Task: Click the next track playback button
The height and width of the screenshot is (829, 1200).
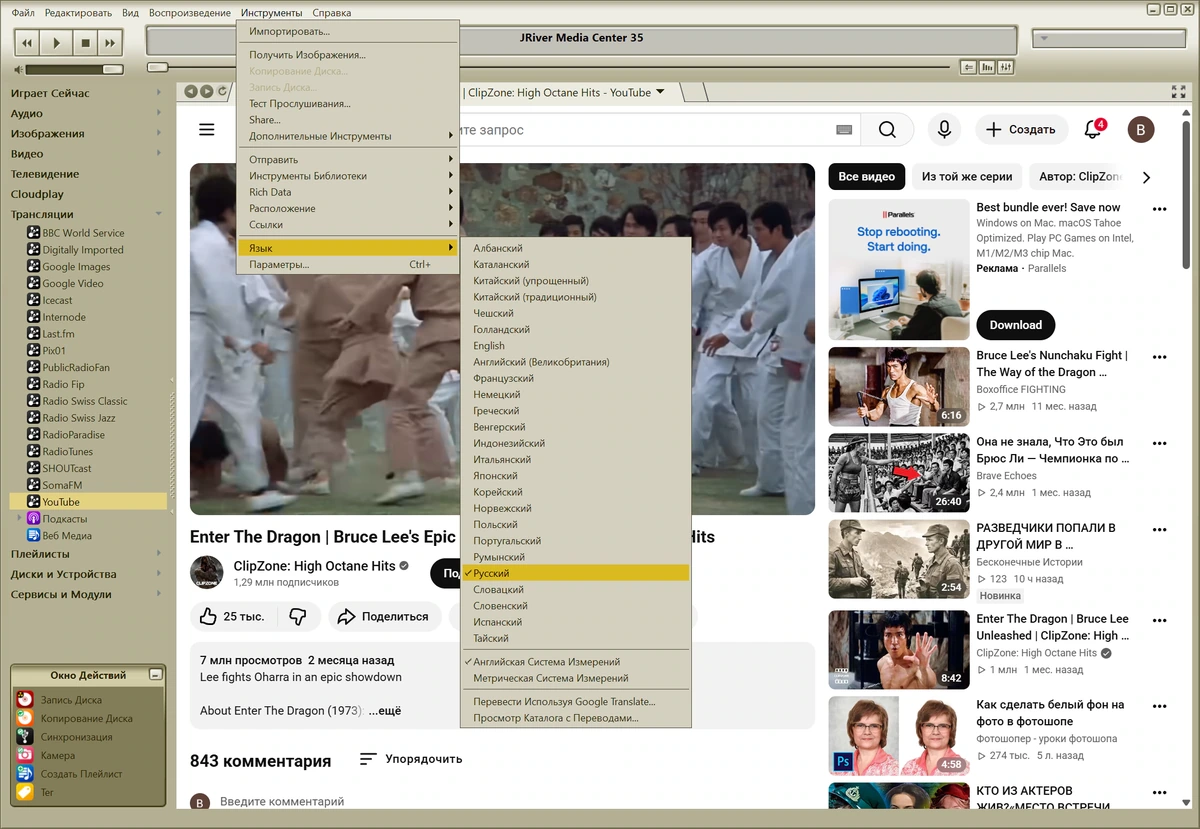Action: (110, 43)
